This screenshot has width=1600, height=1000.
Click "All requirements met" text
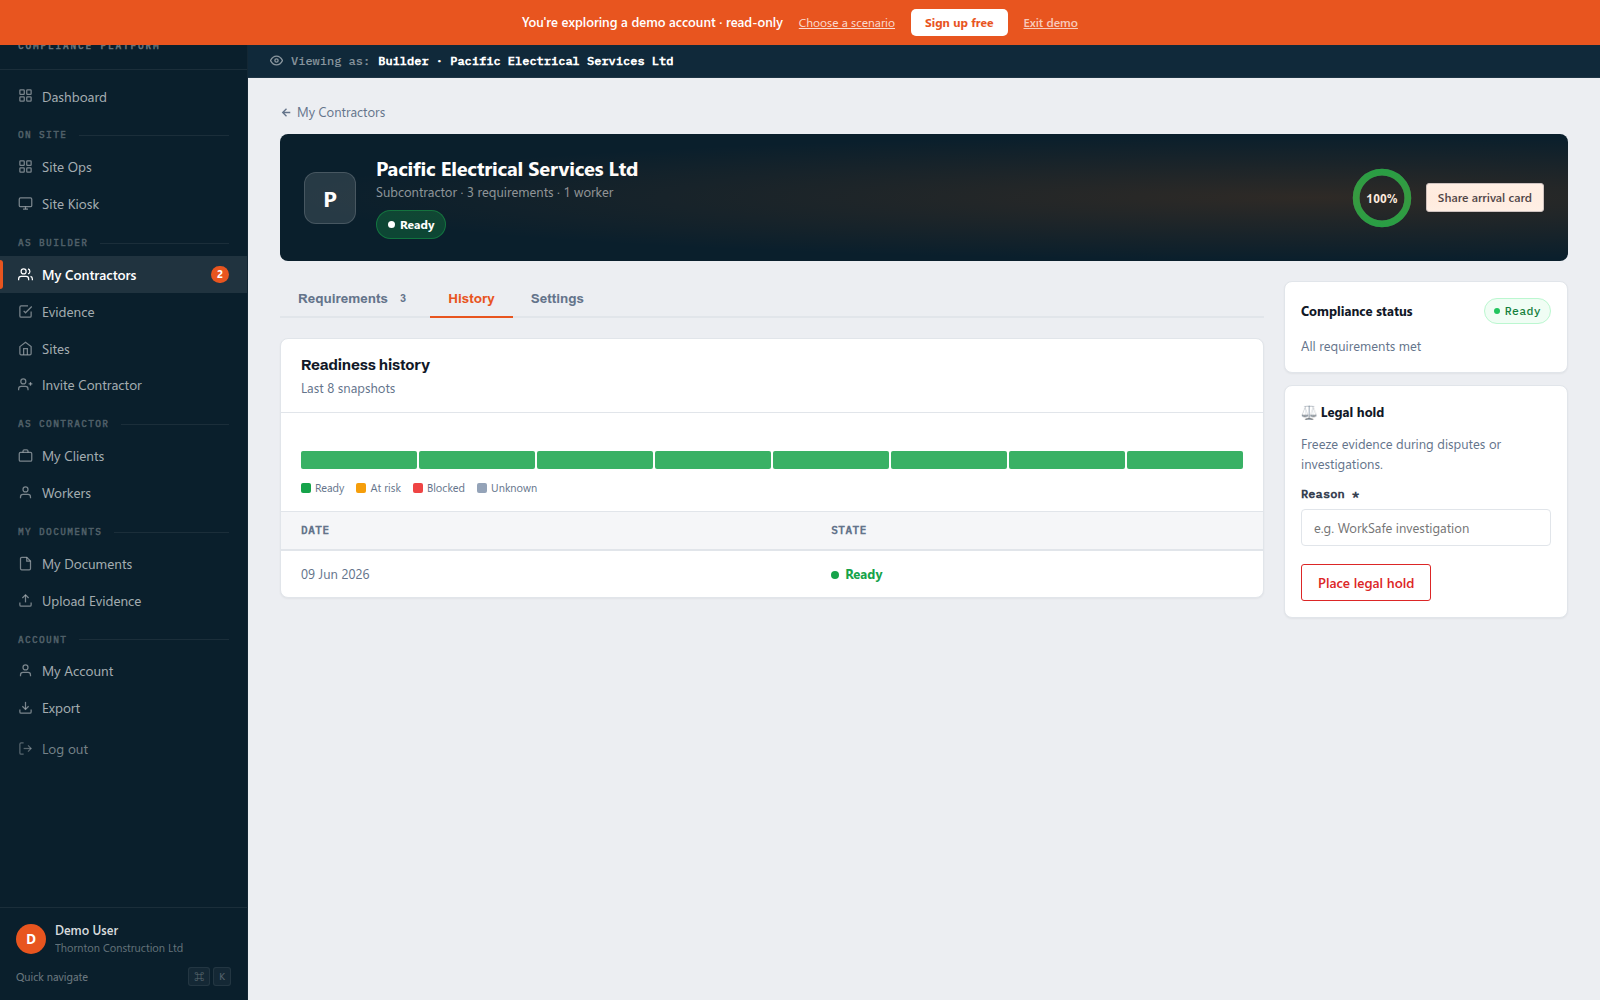[1361, 346]
